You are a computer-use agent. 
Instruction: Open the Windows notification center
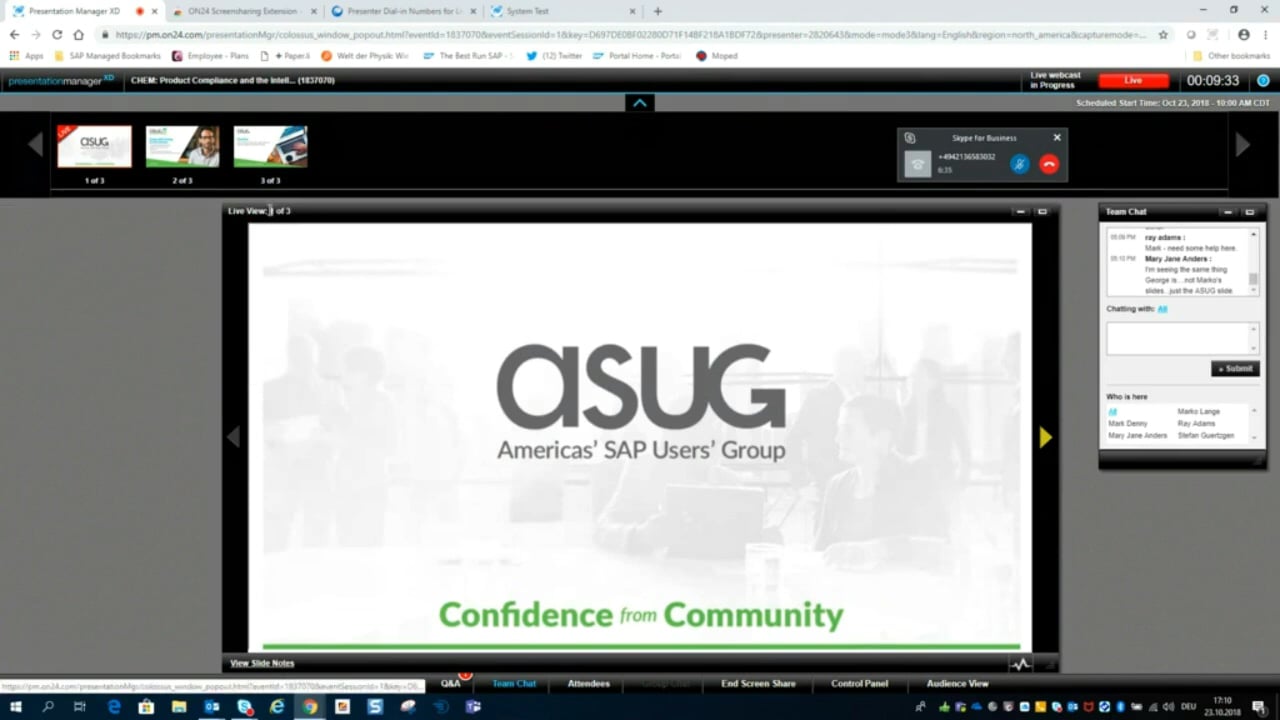coord(1258,707)
